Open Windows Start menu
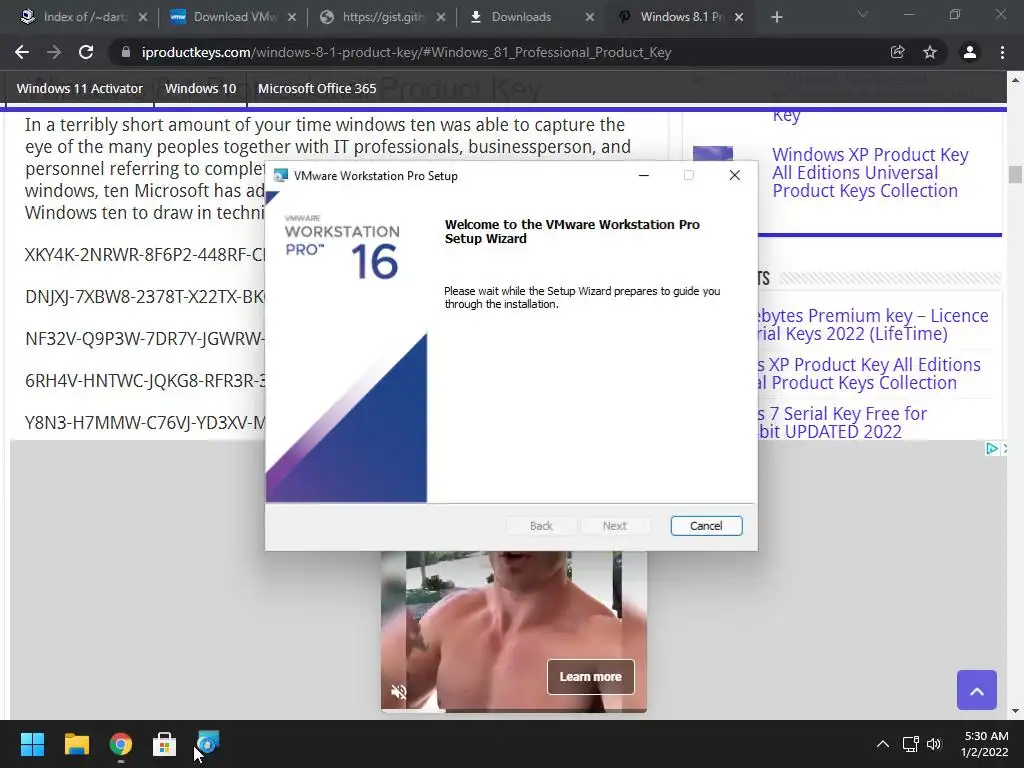 pos(32,744)
